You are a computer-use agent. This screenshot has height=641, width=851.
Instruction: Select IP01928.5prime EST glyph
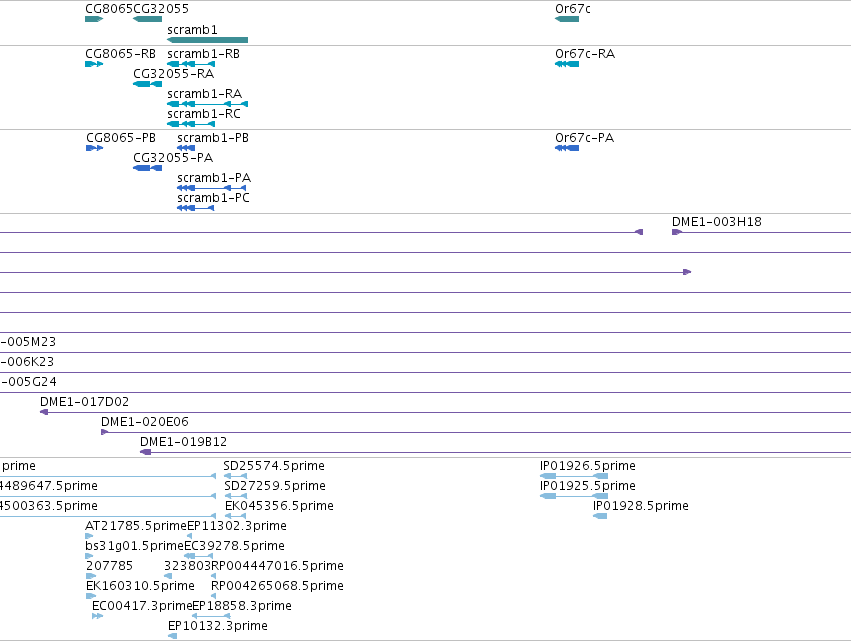click(x=600, y=516)
